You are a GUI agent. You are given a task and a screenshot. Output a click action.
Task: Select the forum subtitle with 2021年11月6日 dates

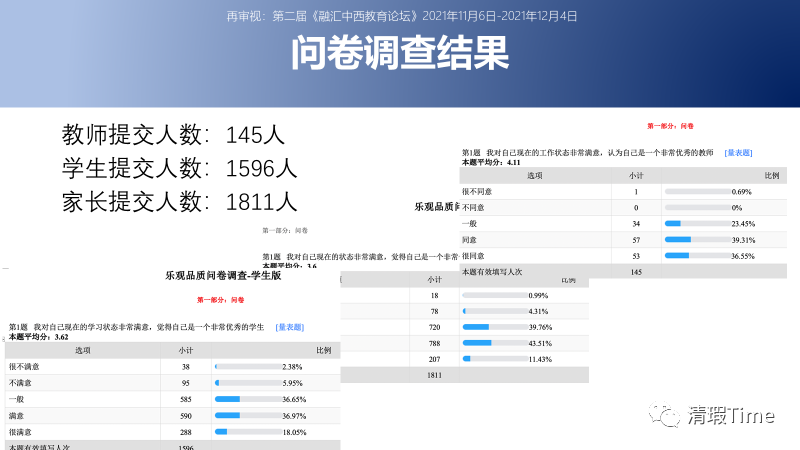tap(402, 16)
